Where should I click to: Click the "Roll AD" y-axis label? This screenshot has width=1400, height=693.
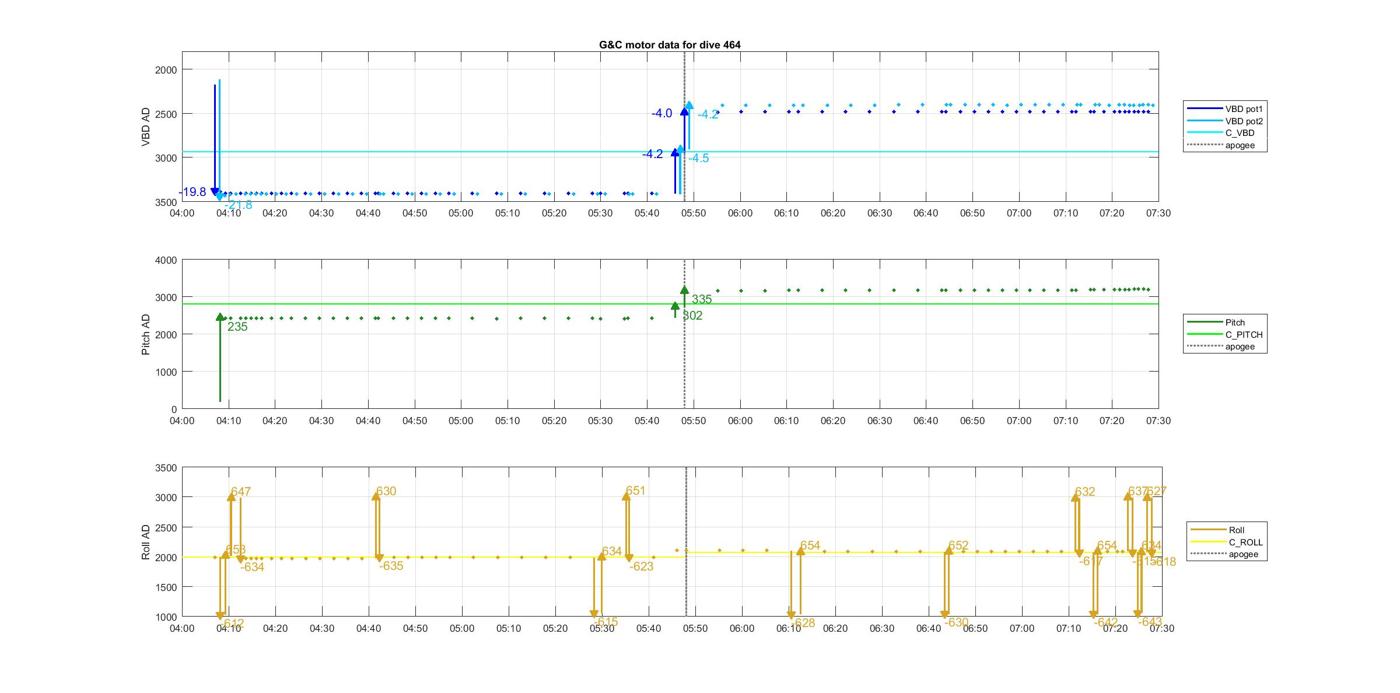146,542
